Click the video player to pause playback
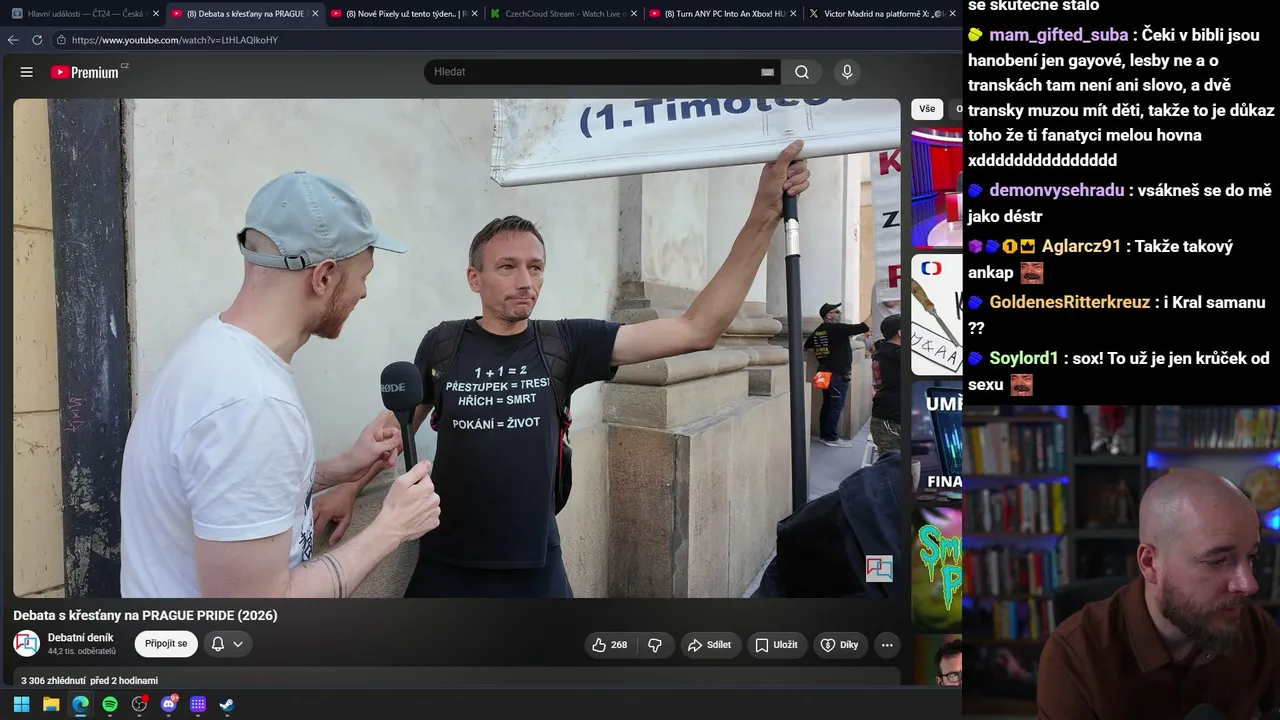 [x=457, y=348]
